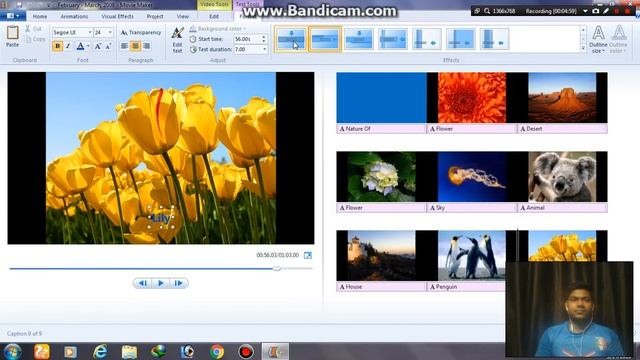This screenshot has height=360, width=640.
Task: Apply the fourth text effect thumbnail
Action: [392, 39]
